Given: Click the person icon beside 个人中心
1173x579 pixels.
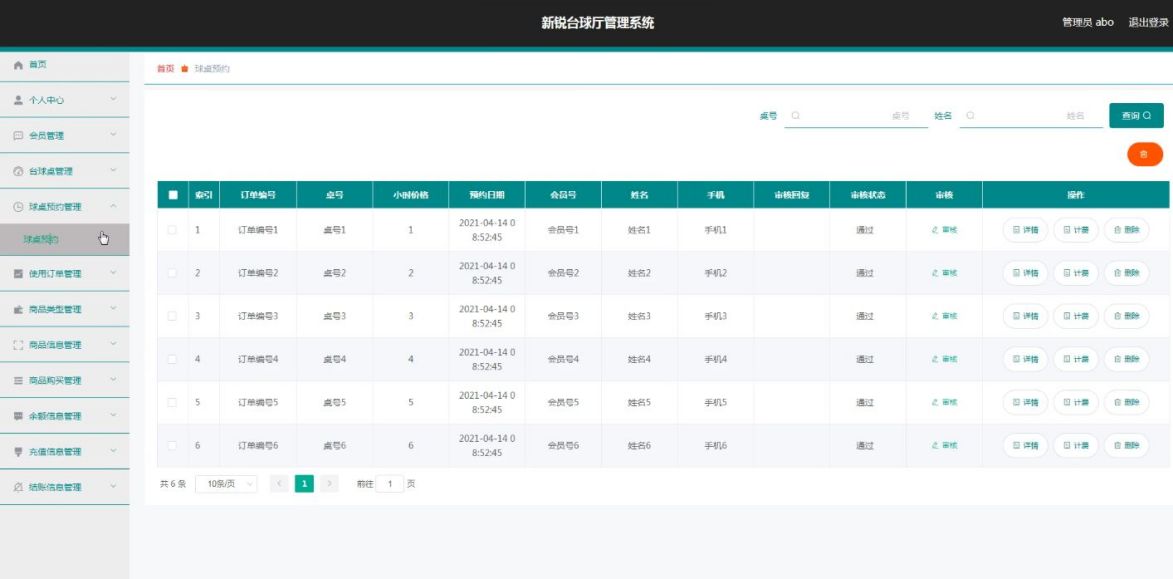Looking at the screenshot, I should click(x=19, y=99).
